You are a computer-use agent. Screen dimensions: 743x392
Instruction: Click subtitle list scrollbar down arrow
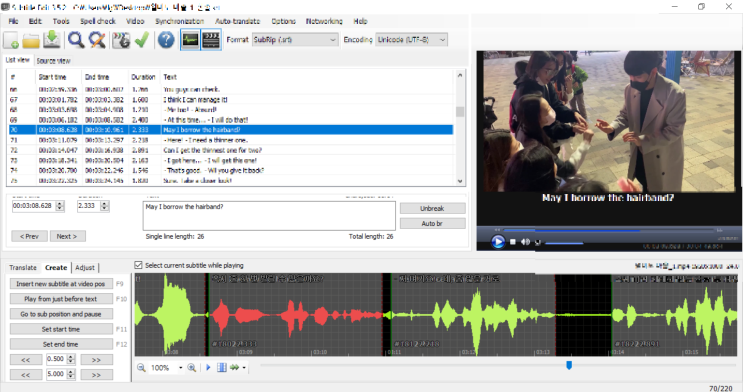coord(460,181)
